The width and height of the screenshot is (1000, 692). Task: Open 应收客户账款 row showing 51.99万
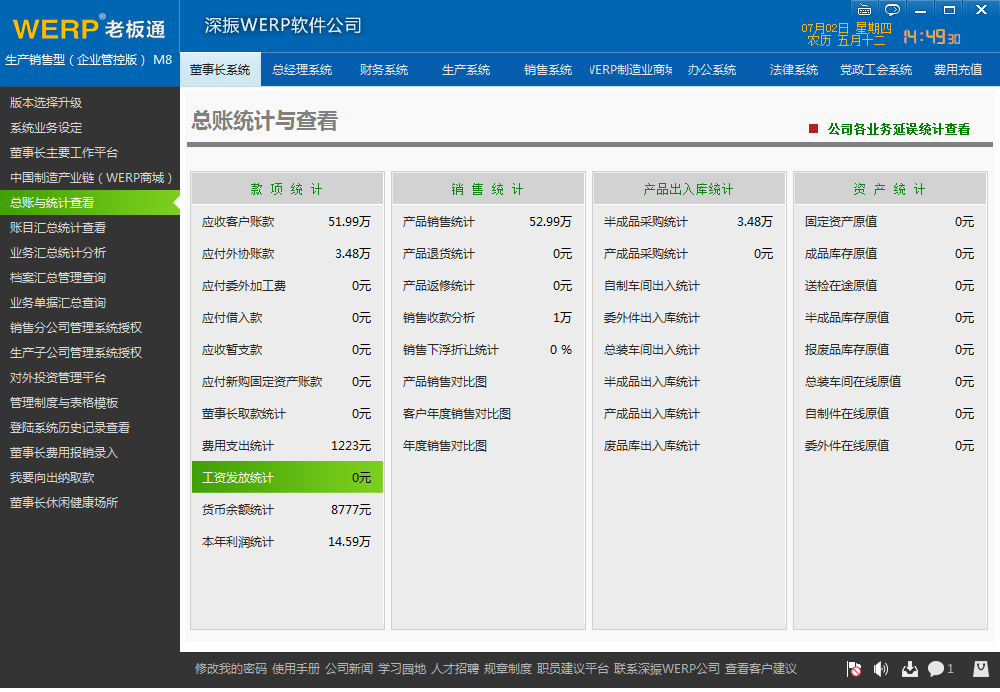point(287,222)
